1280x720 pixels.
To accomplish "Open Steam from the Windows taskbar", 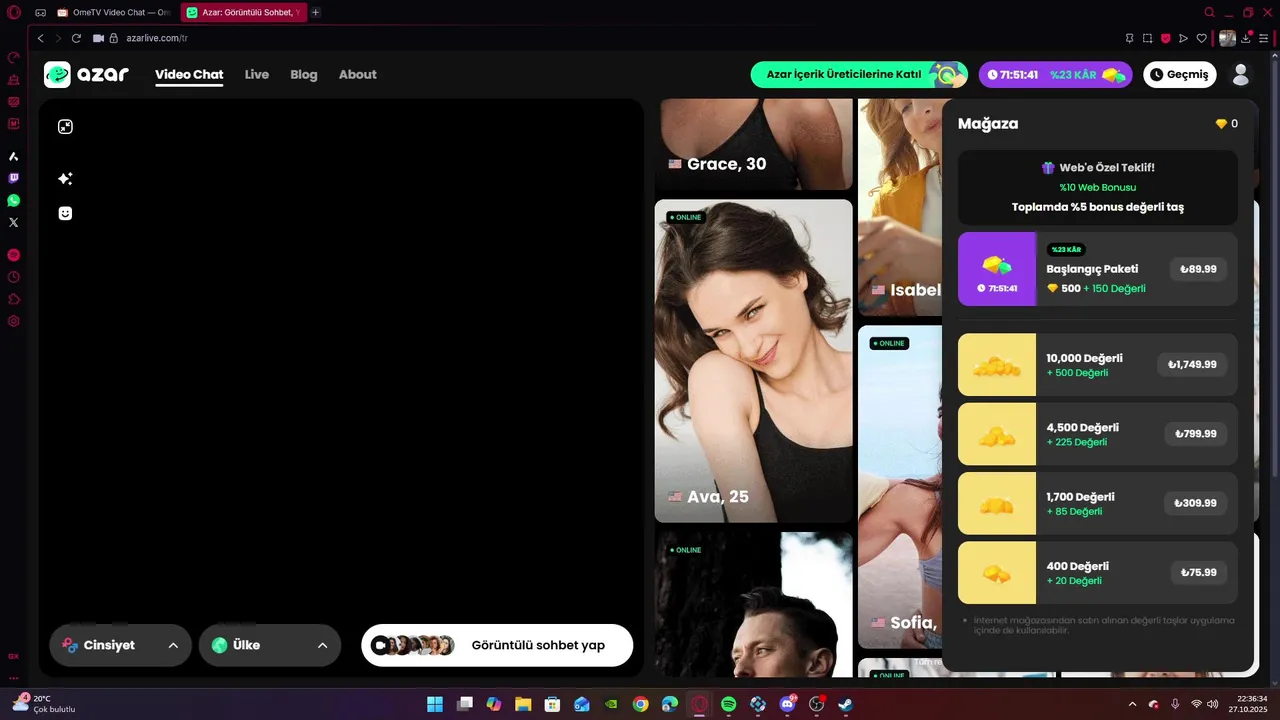I will (846, 704).
